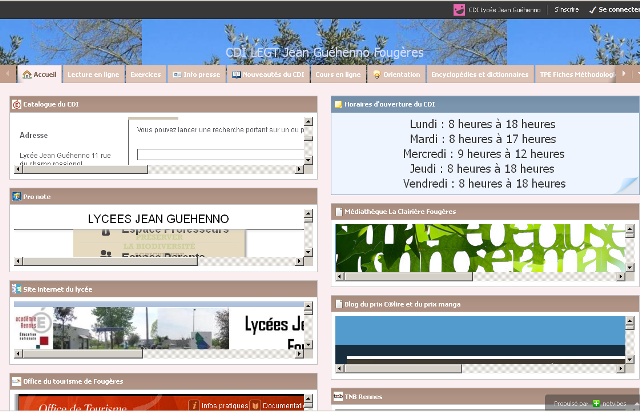640x412 pixels.
Task: Click the Se connecter link
Action: click(614, 9)
